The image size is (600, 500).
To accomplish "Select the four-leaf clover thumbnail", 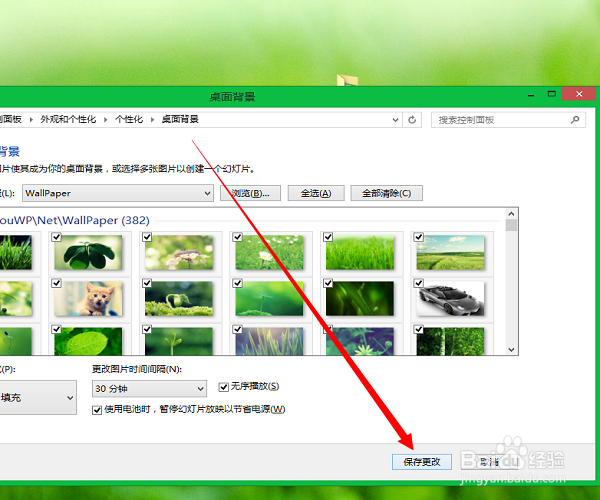I will 88,252.
